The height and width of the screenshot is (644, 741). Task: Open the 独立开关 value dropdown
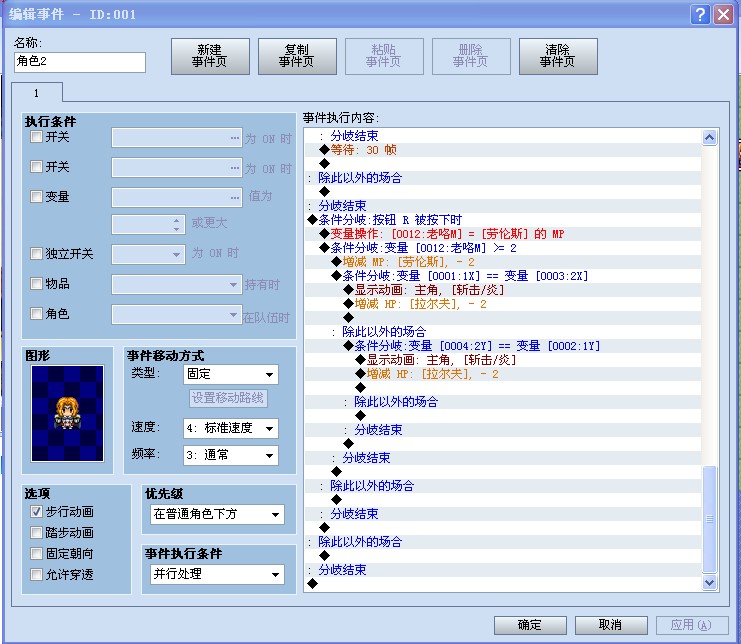148,254
